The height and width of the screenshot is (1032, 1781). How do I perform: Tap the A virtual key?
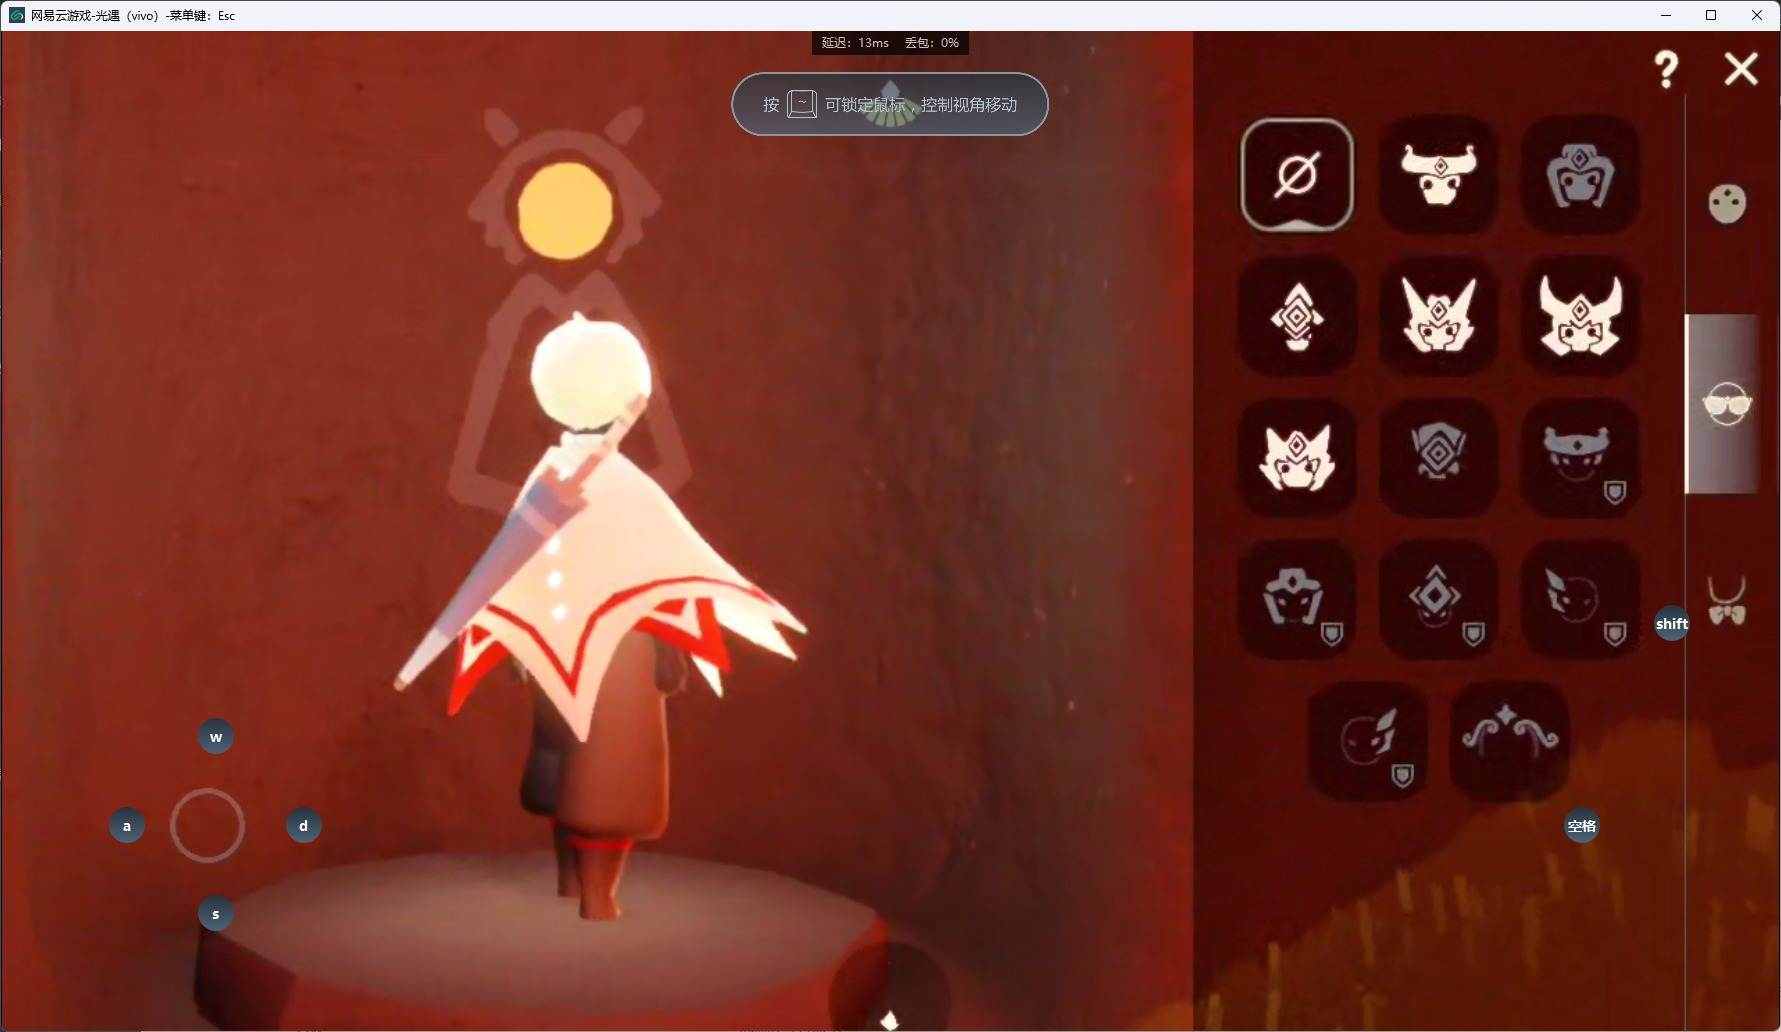click(x=127, y=826)
